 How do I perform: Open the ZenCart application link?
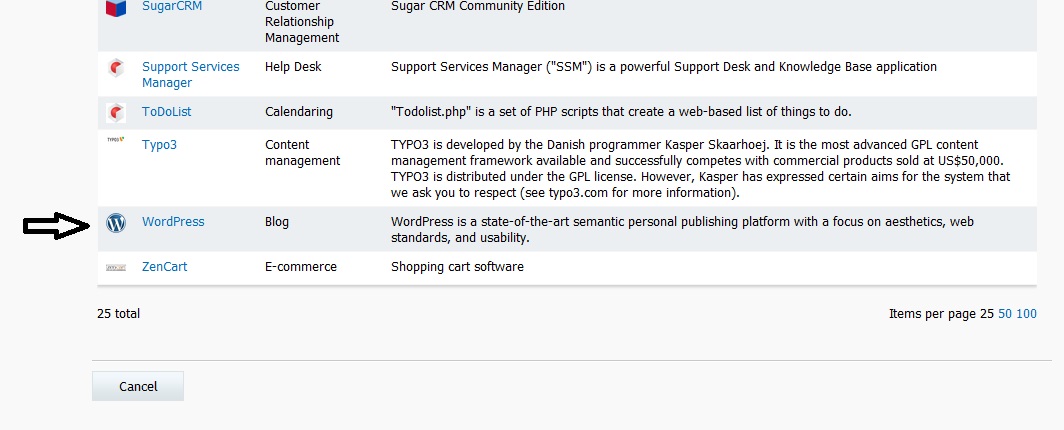(x=164, y=267)
